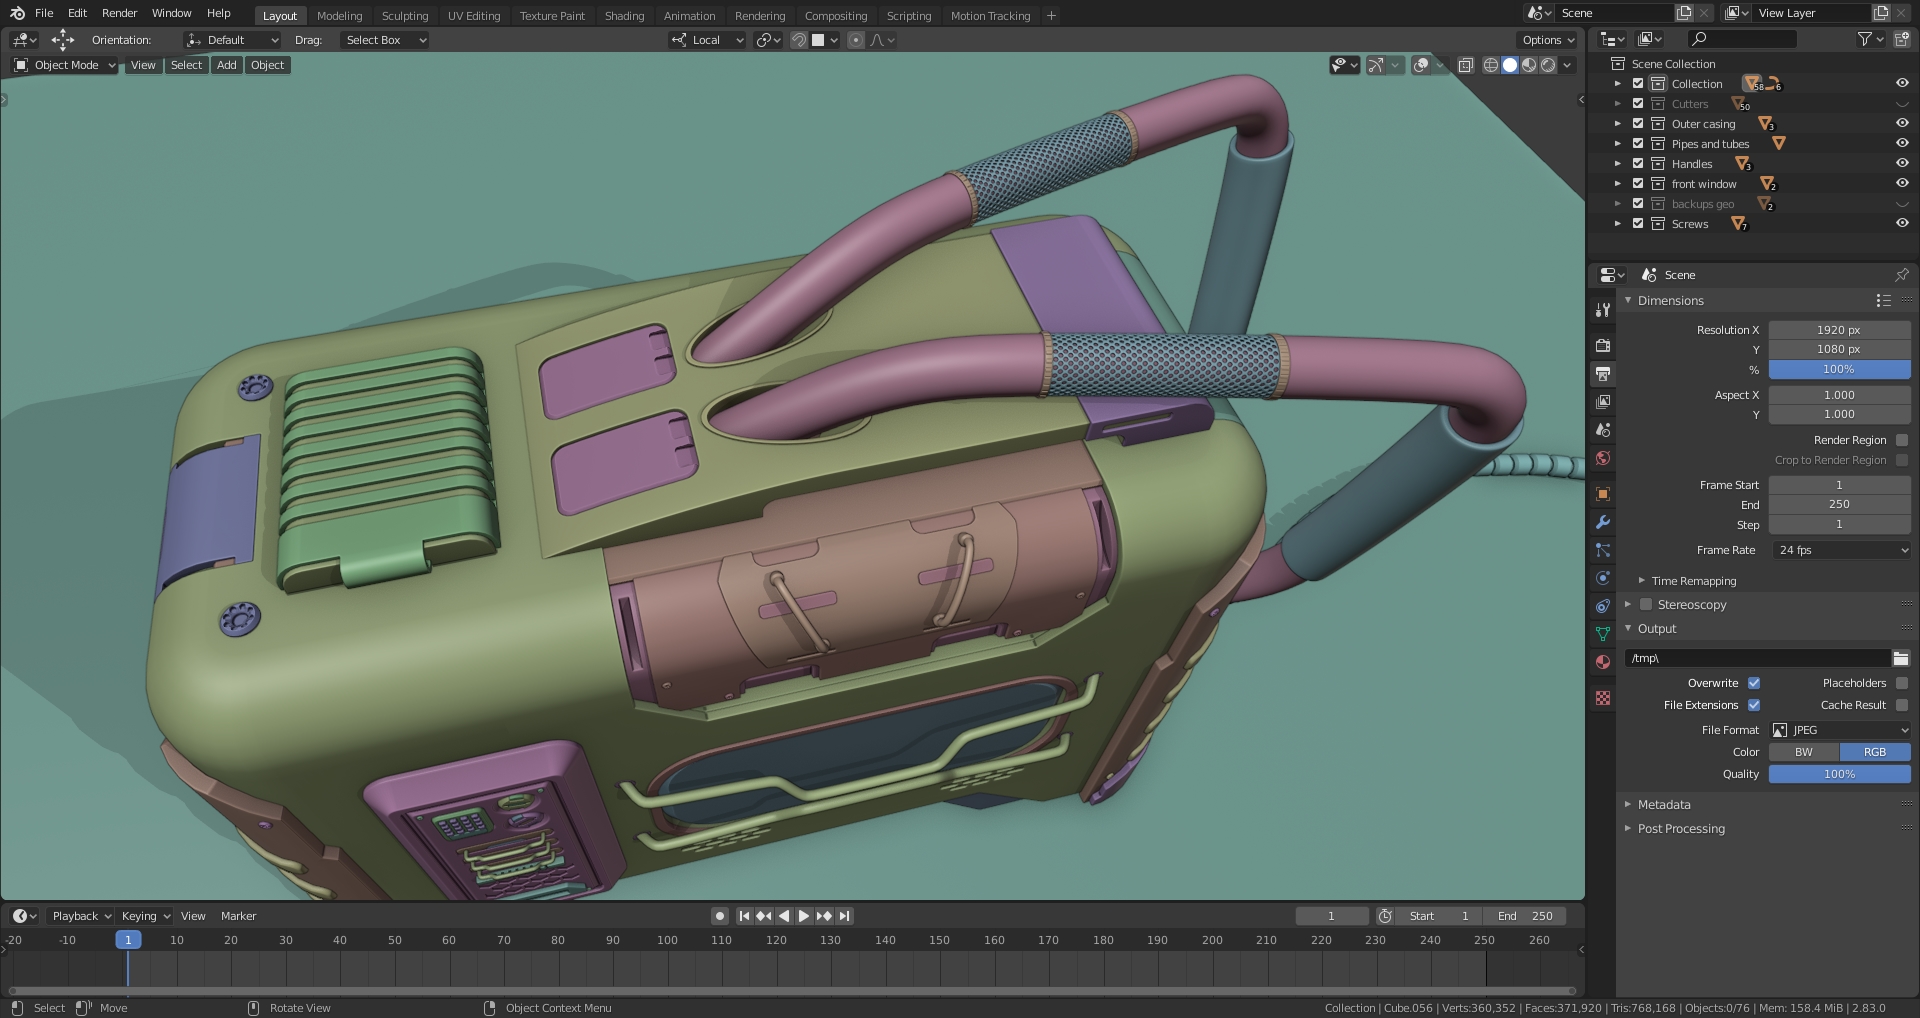Enable the Render Region checkbox
Screen dimensions: 1920x1018
point(1902,440)
